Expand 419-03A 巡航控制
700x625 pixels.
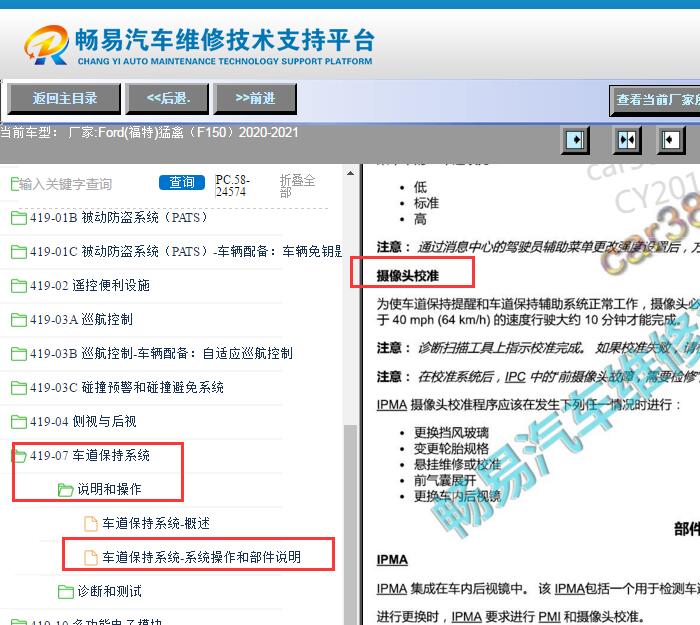click(x=81, y=319)
